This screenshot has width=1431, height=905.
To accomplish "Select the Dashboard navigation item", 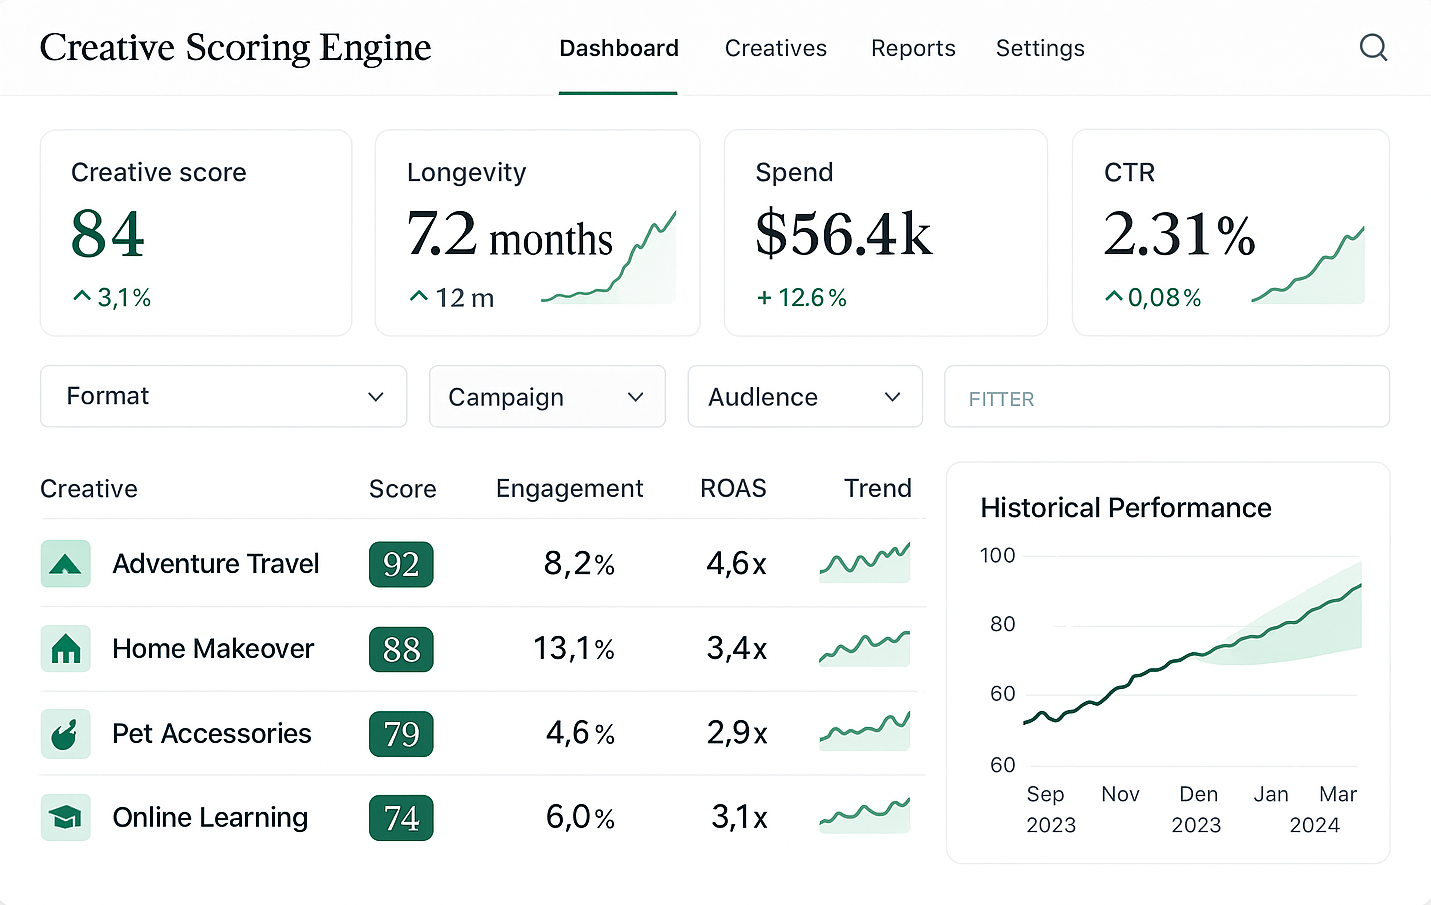I will [618, 48].
